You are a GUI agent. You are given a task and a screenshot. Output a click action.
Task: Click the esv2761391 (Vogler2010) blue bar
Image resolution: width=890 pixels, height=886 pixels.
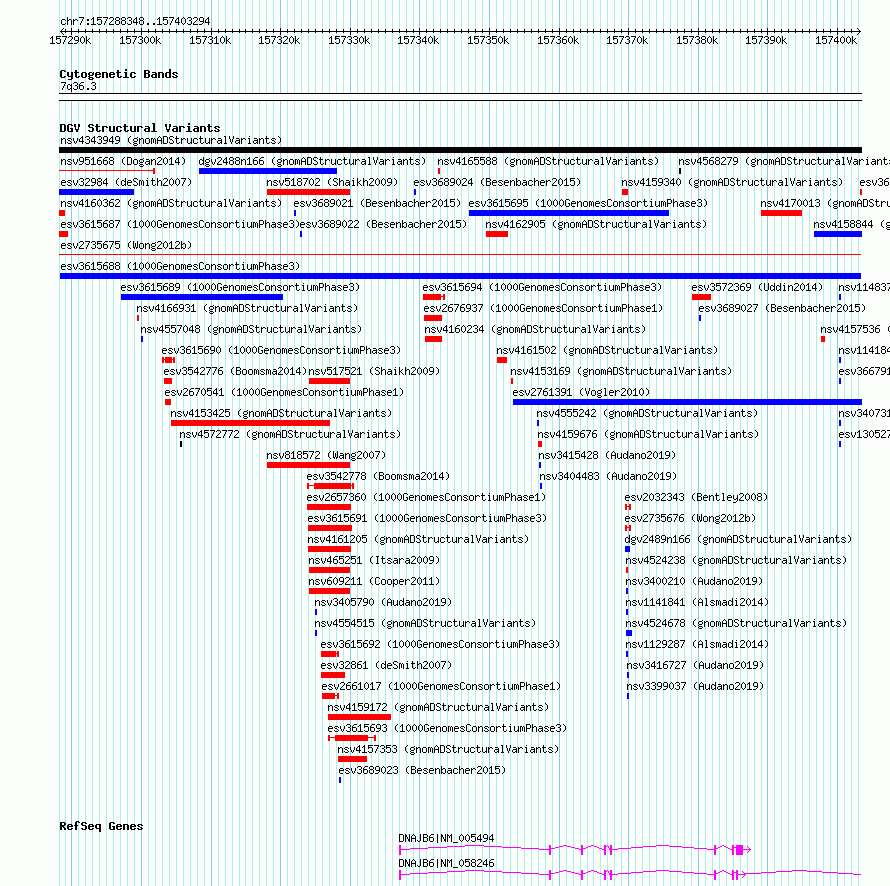click(687, 402)
